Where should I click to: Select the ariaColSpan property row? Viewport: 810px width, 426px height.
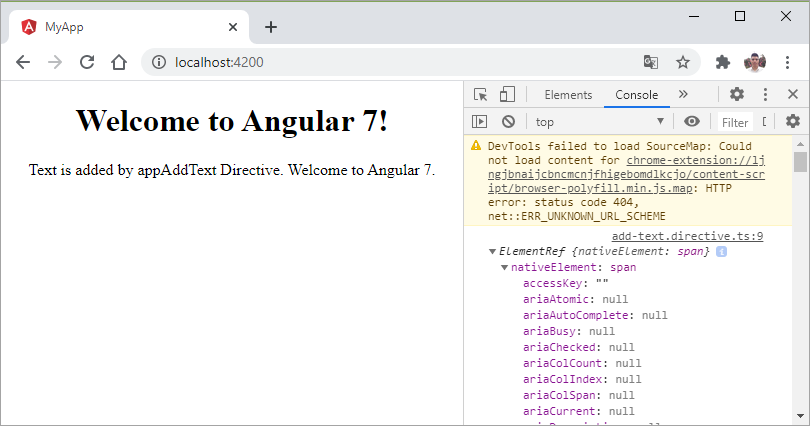579,396
